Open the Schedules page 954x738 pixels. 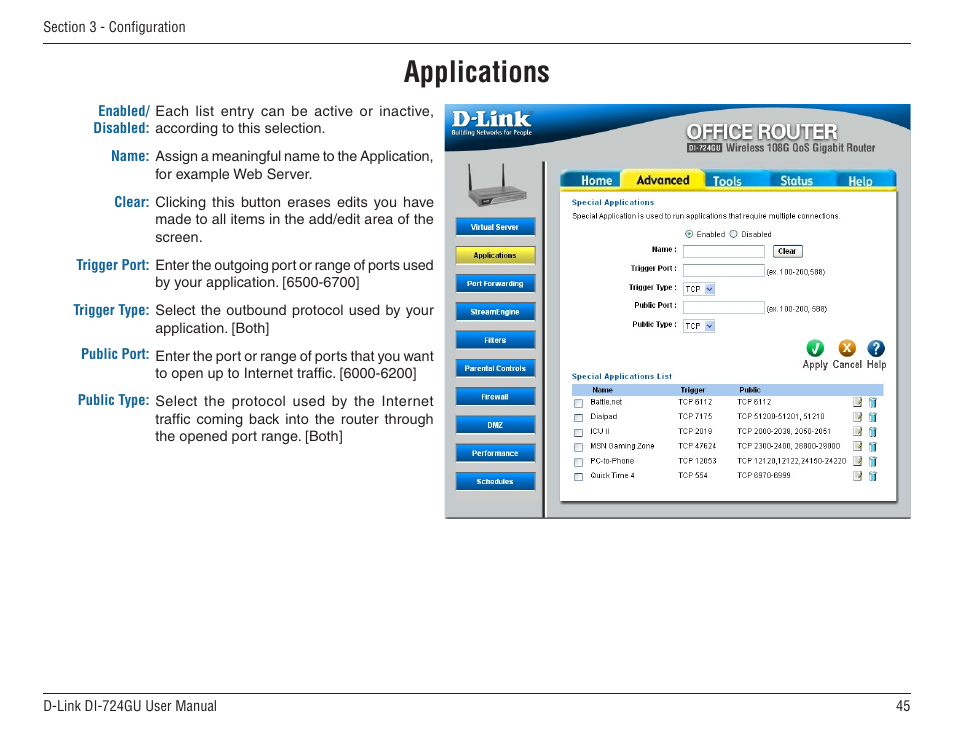click(495, 481)
